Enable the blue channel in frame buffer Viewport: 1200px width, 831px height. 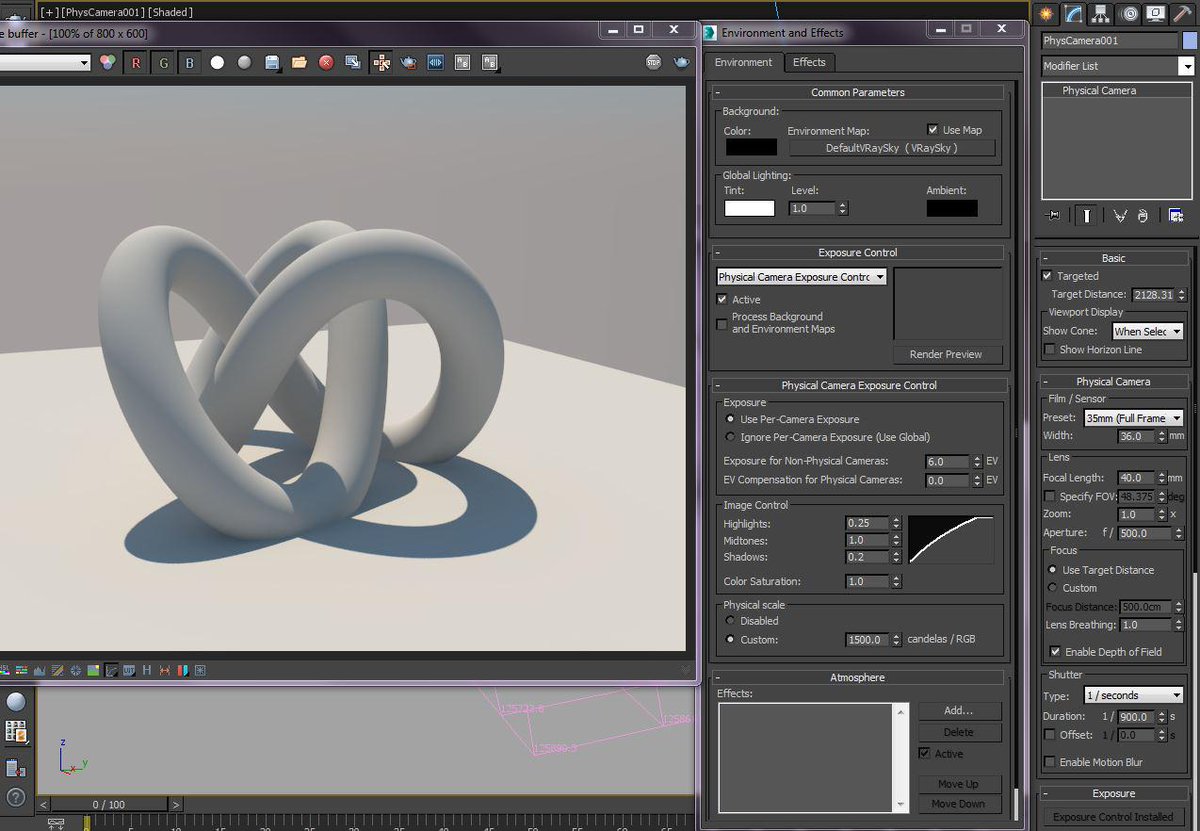coord(190,63)
